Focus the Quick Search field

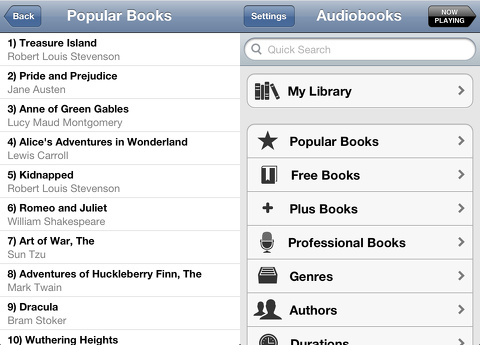pyautogui.click(x=360, y=49)
